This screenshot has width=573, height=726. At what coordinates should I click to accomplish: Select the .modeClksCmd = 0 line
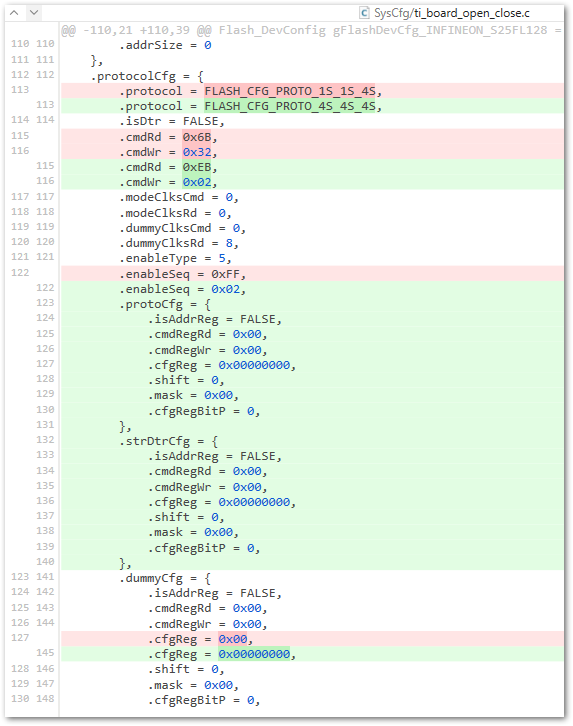click(x=179, y=197)
